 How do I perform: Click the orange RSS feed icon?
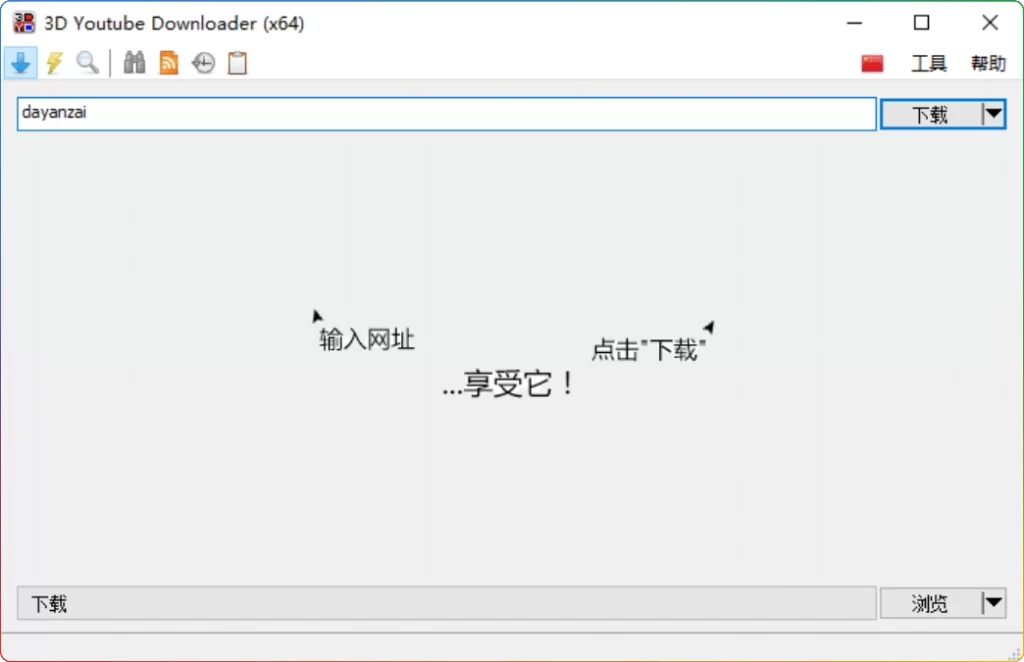[x=168, y=62]
